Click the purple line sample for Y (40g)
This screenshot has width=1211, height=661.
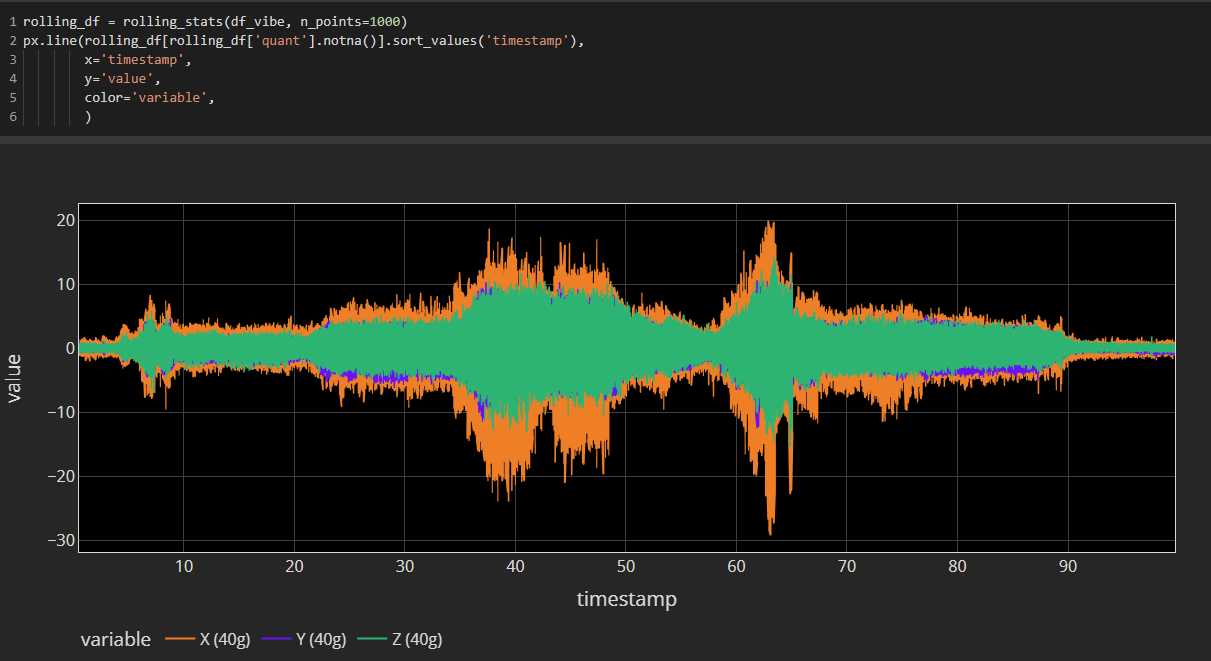(276, 639)
